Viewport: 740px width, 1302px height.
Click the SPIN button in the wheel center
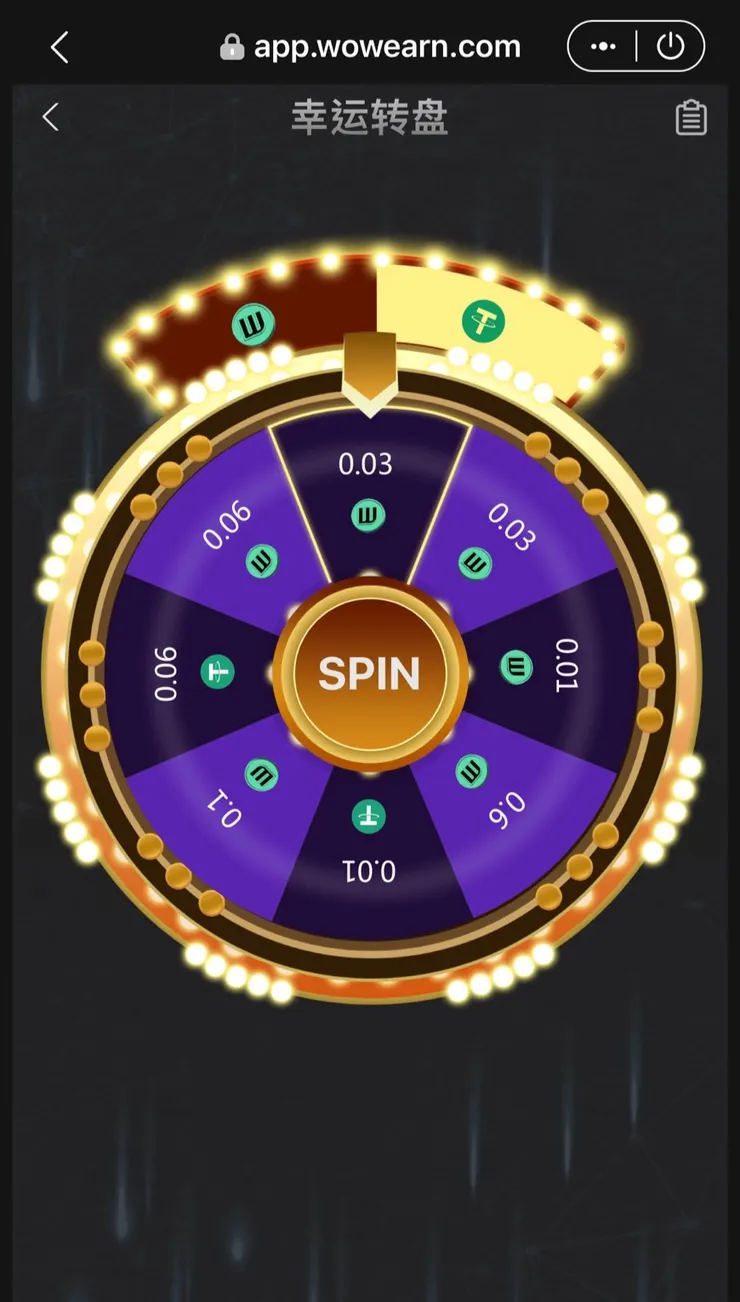pyautogui.click(x=370, y=674)
